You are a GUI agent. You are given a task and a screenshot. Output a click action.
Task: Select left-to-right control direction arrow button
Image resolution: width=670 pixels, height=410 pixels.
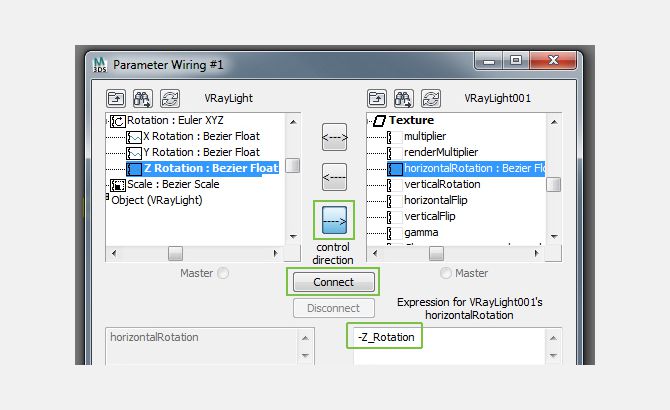(x=334, y=220)
